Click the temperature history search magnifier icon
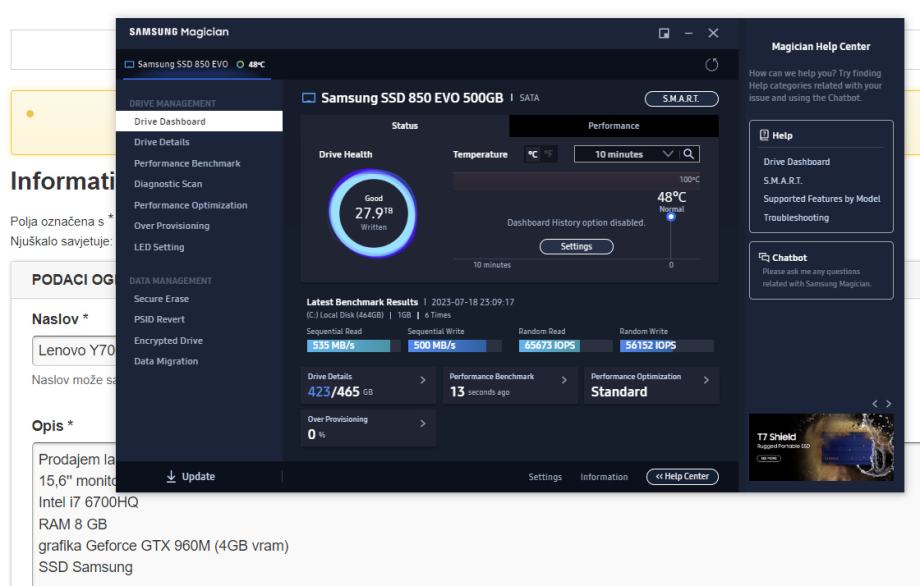This screenshot has width=920, height=586. [689, 154]
